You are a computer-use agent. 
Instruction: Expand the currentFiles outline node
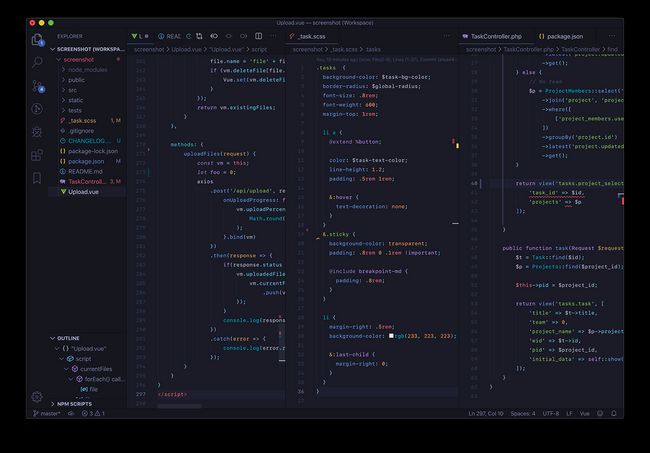pos(96,369)
